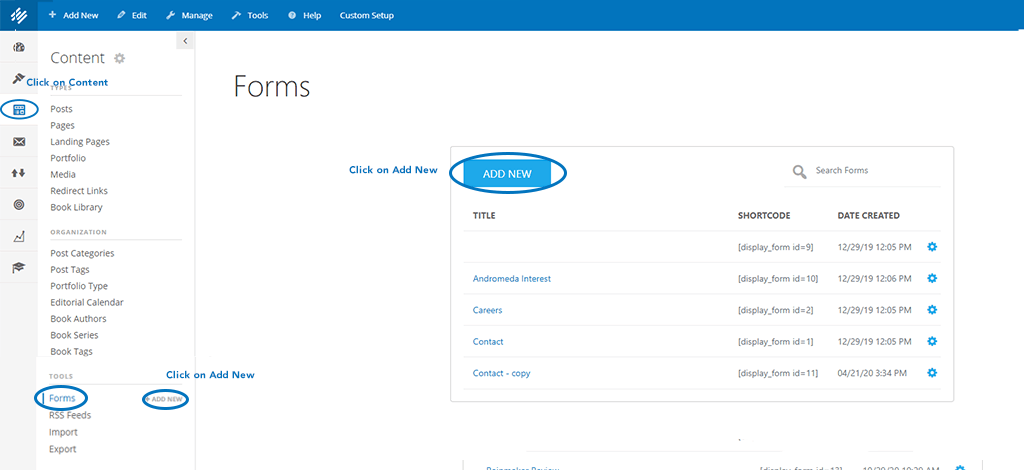Open the graduation cap icon in sidebar
1024x470 pixels.
click(19, 268)
